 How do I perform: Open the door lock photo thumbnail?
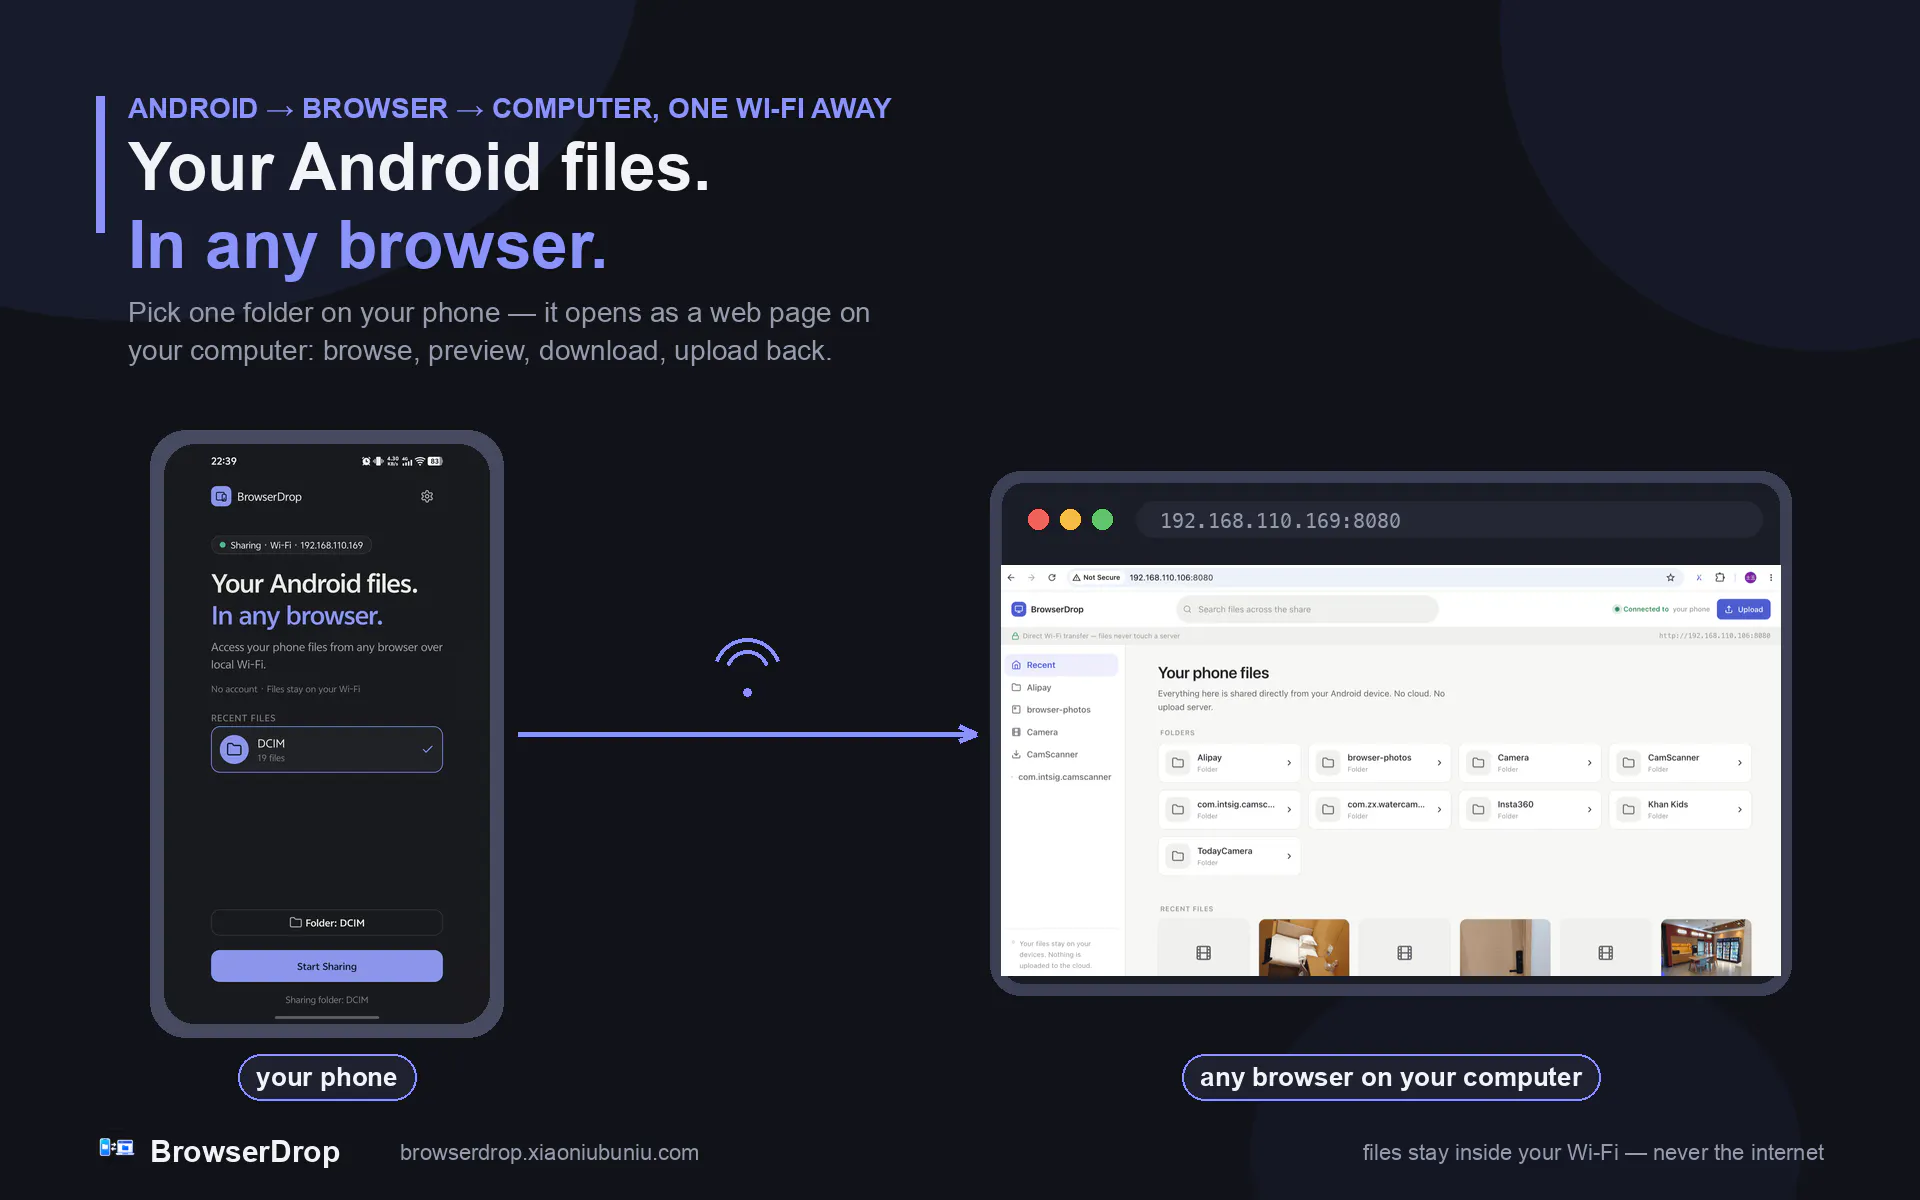coord(1505,947)
